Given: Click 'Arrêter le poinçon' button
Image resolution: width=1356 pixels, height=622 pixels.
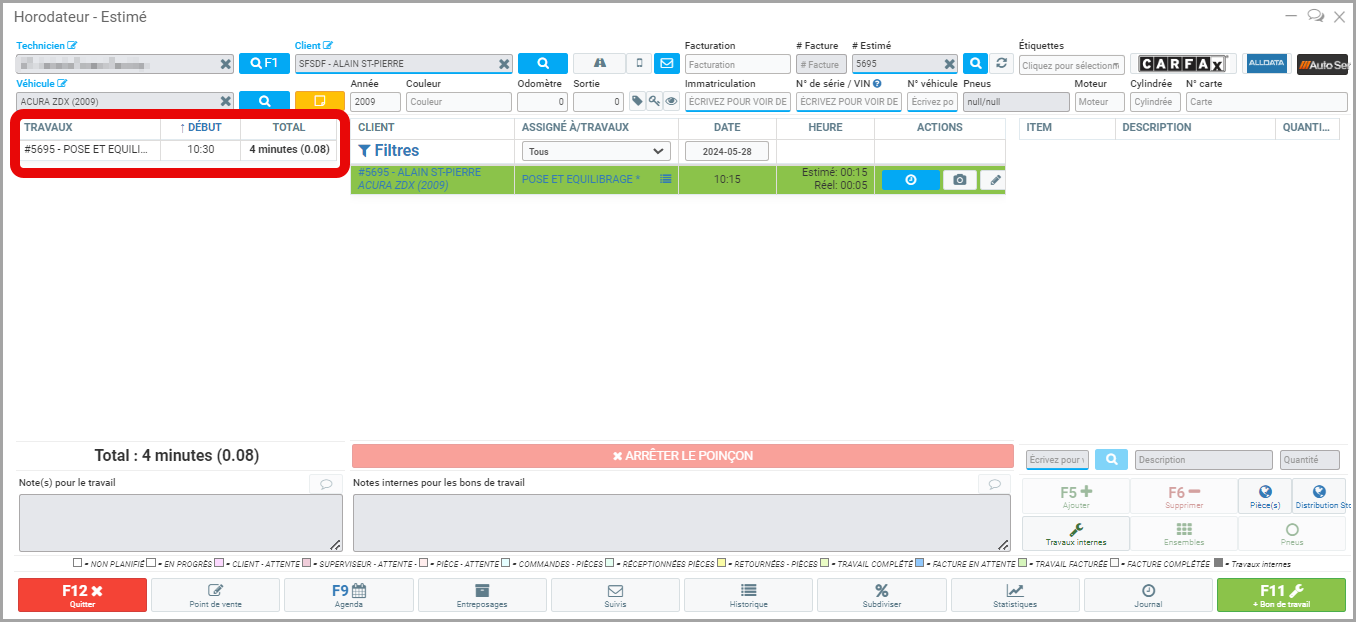Looking at the screenshot, I should pos(682,456).
